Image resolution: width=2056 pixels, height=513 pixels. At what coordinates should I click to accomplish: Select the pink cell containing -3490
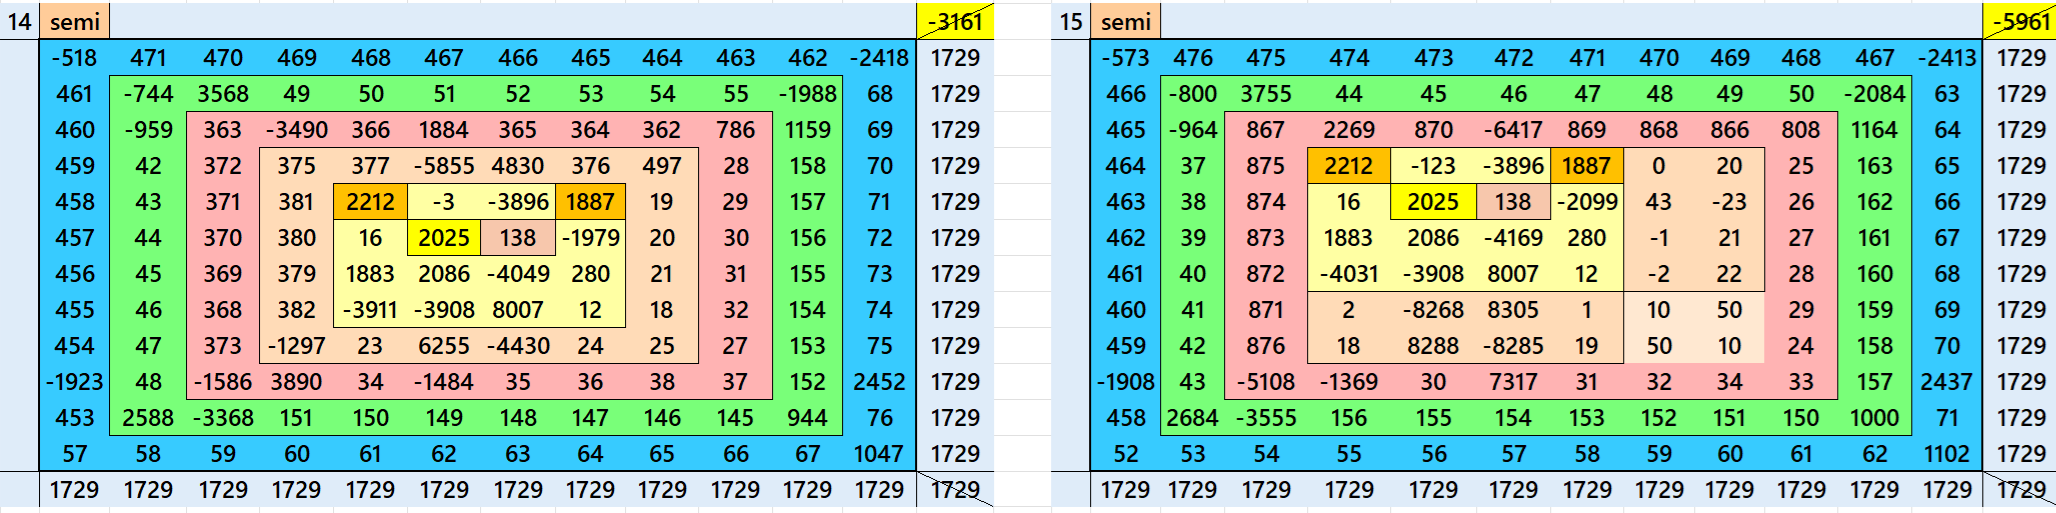[x=296, y=130]
